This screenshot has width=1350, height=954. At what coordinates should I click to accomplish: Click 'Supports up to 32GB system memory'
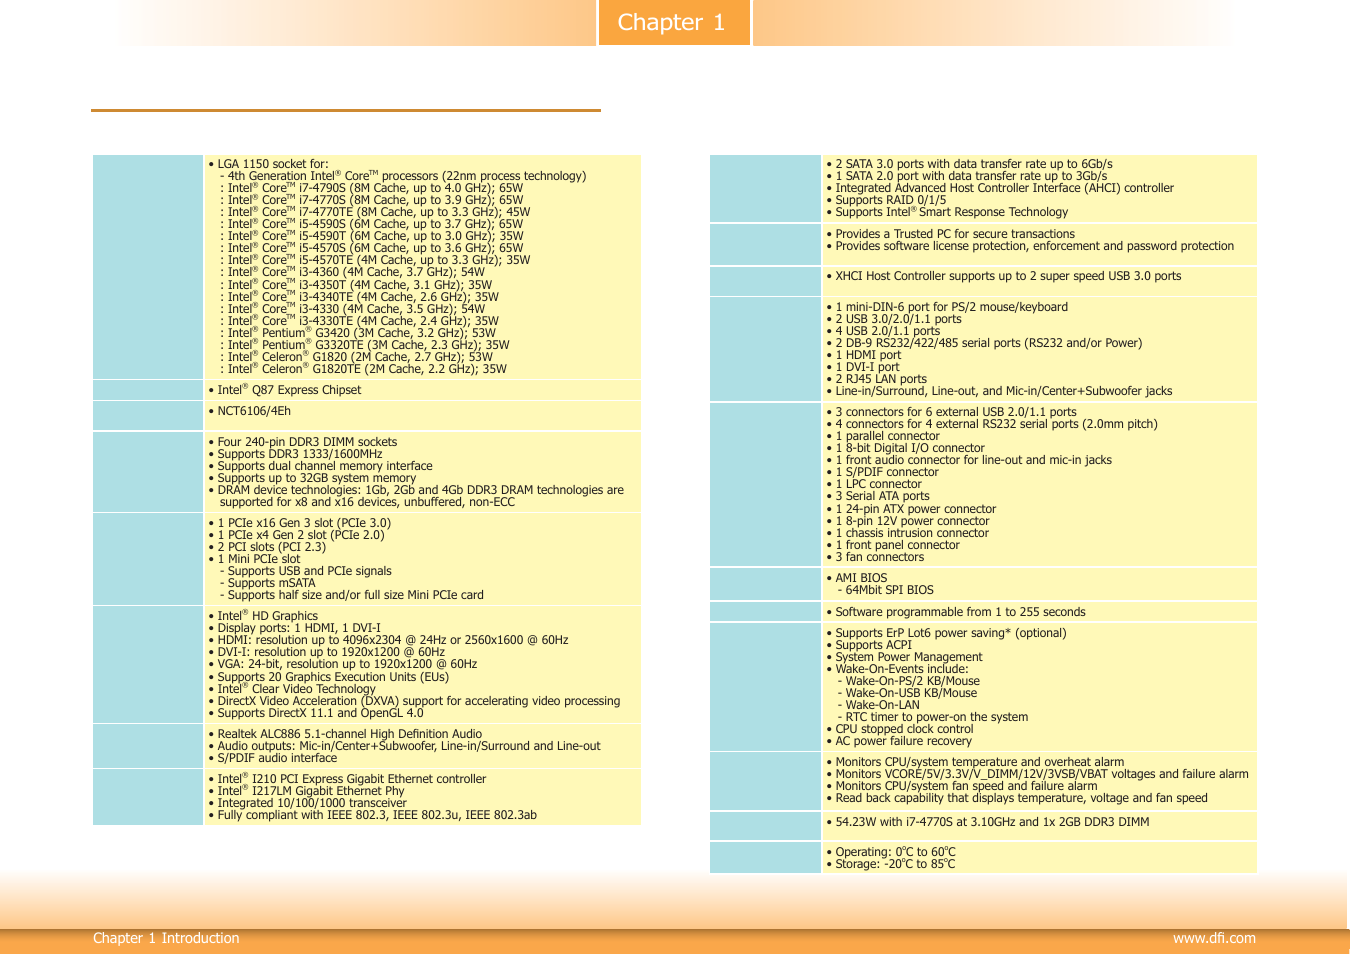tap(312, 478)
